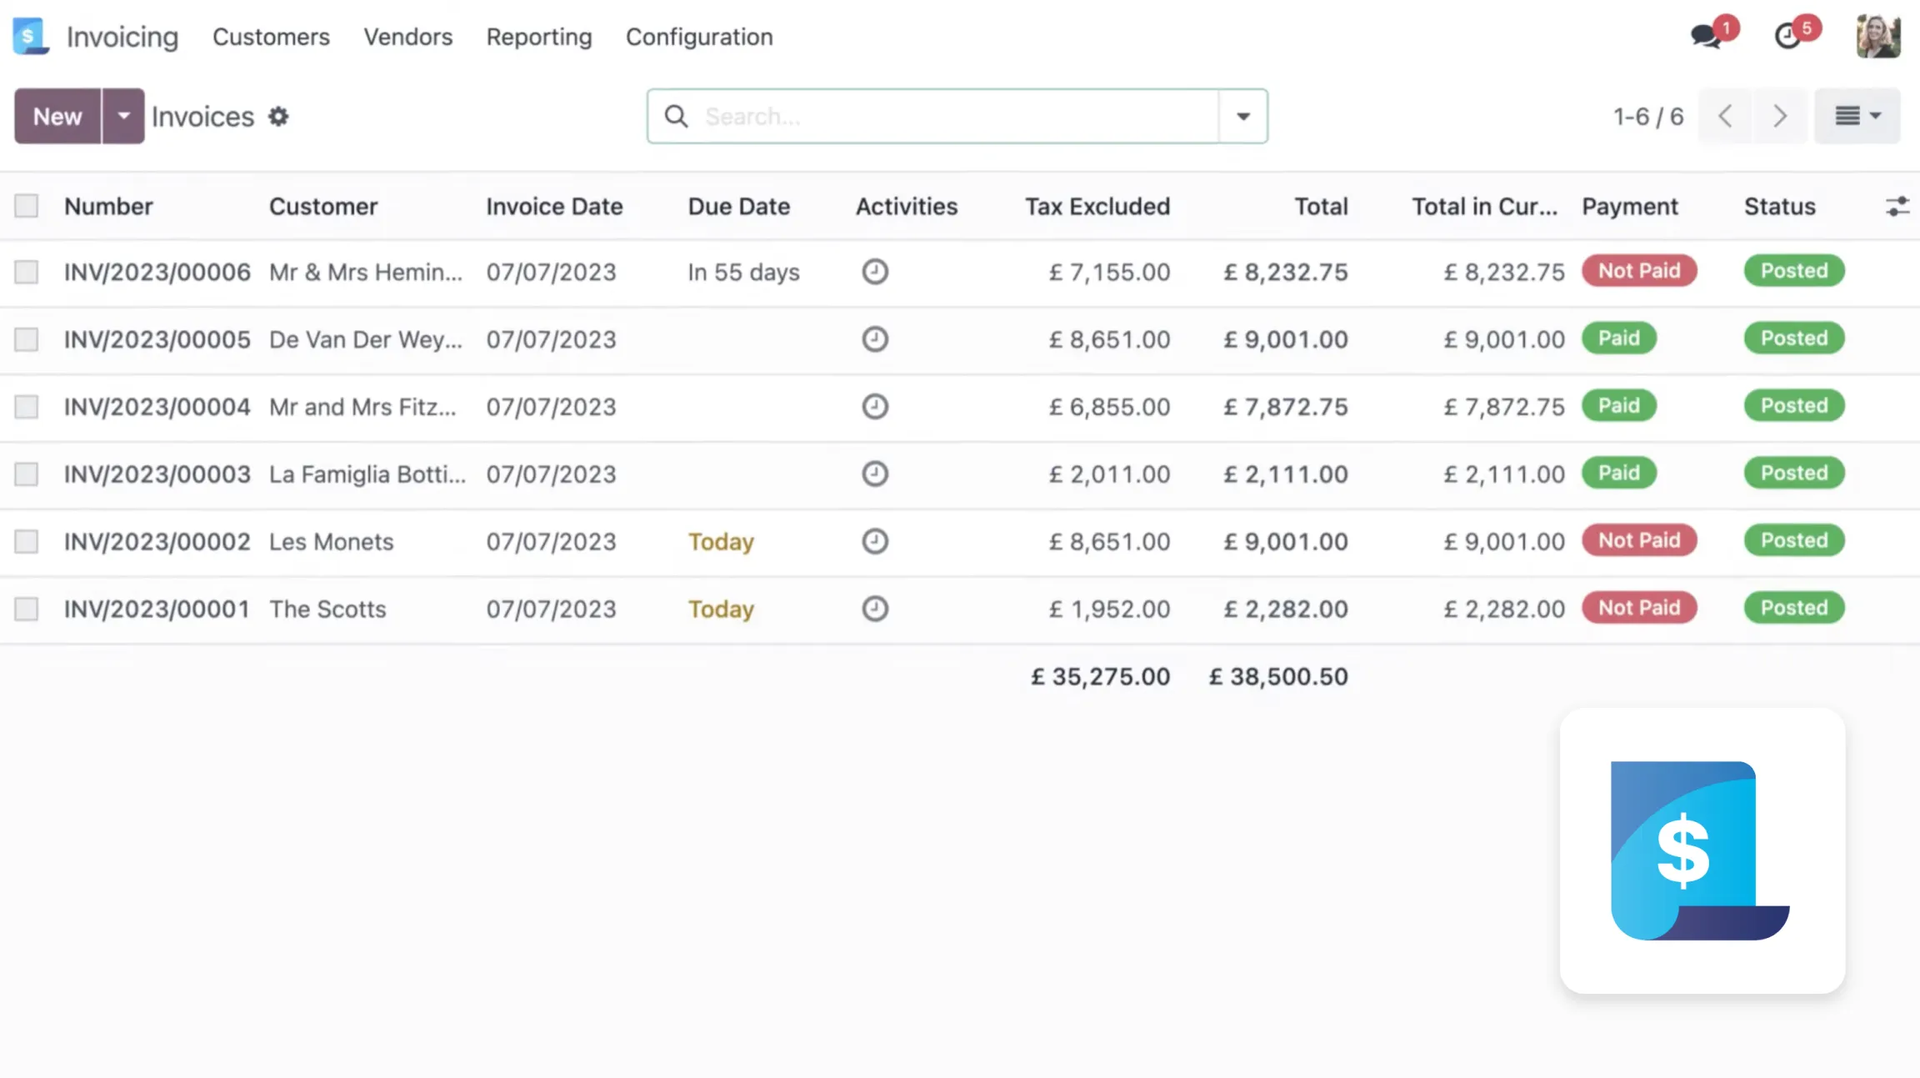The width and height of the screenshot is (1920, 1078).
Task: Click customer name The Scotts
Action: tap(327, 609)
